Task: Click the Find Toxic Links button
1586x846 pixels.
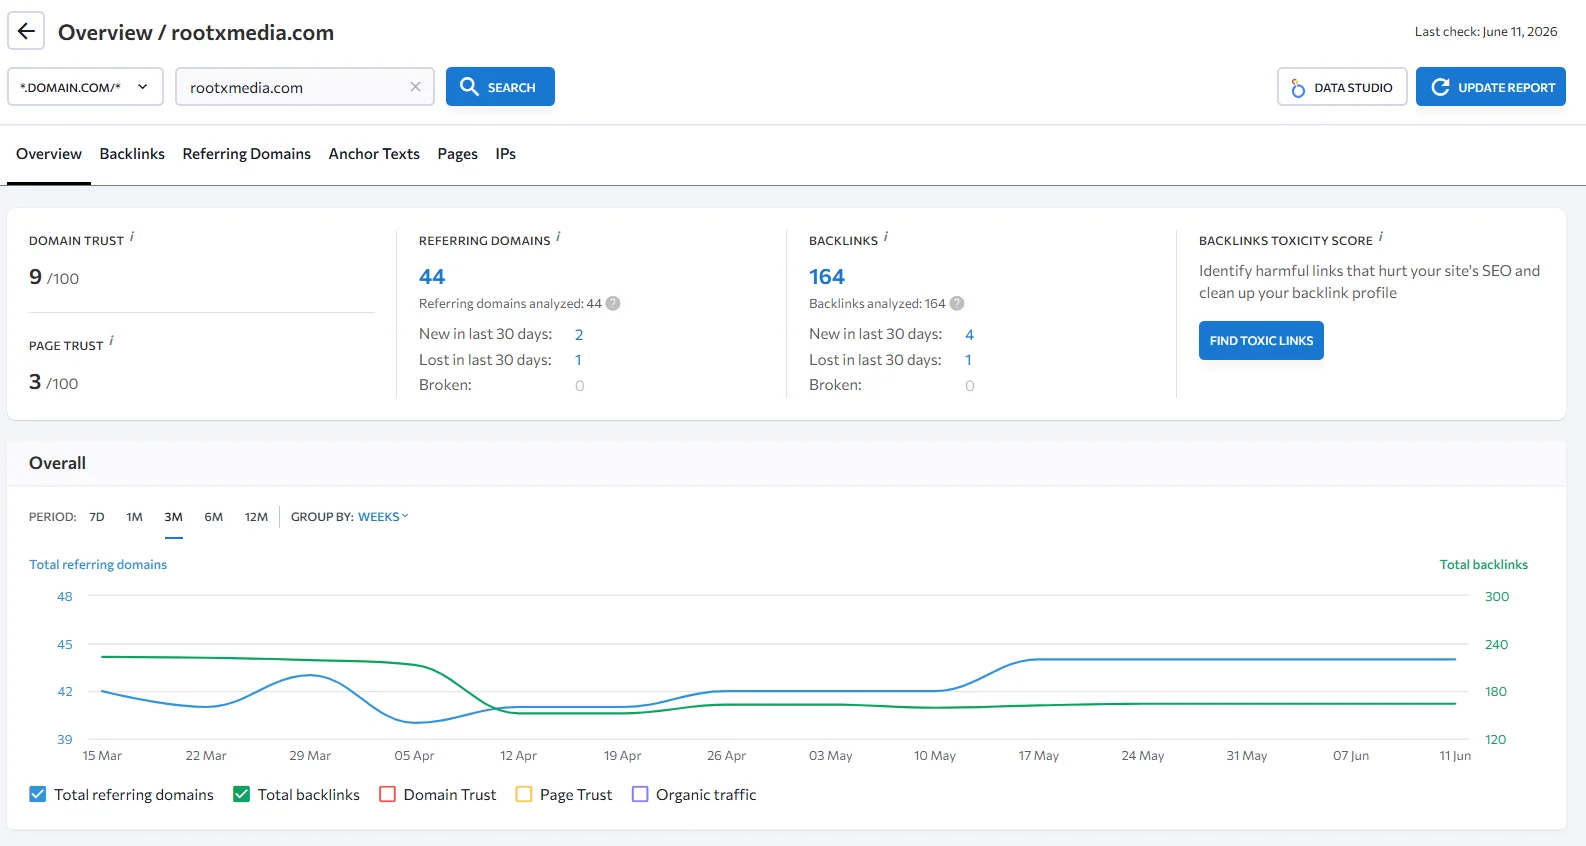Action: coord(1261,340)
